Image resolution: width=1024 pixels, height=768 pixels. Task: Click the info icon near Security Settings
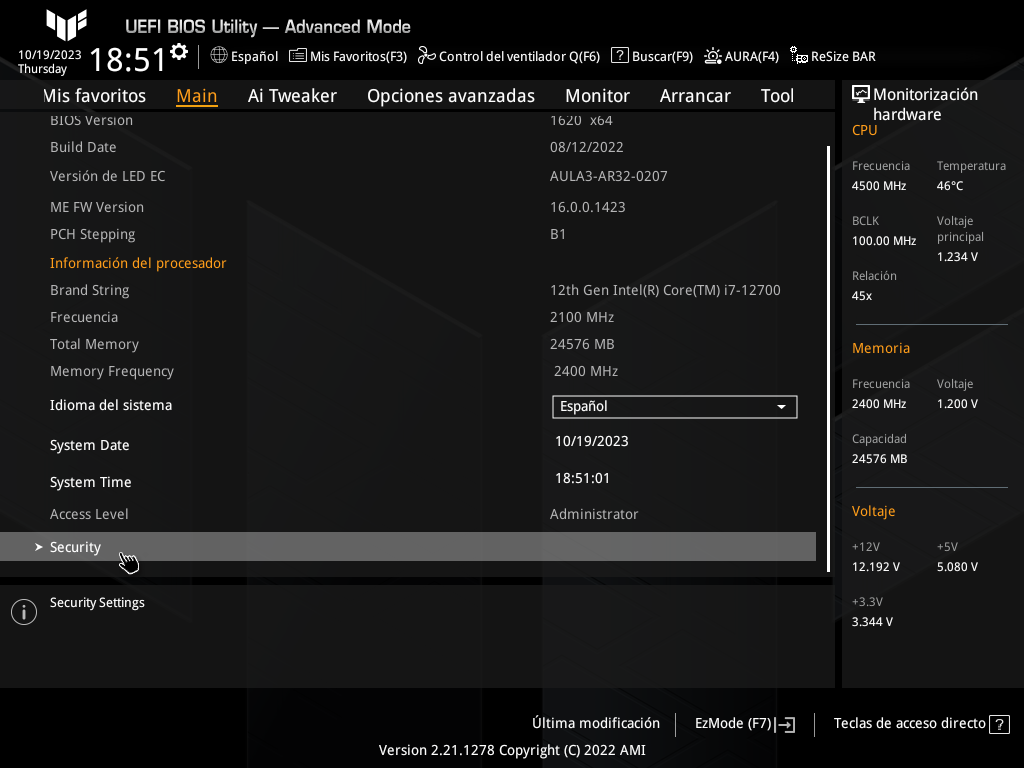pyautogui.click(x=23, y=612)
